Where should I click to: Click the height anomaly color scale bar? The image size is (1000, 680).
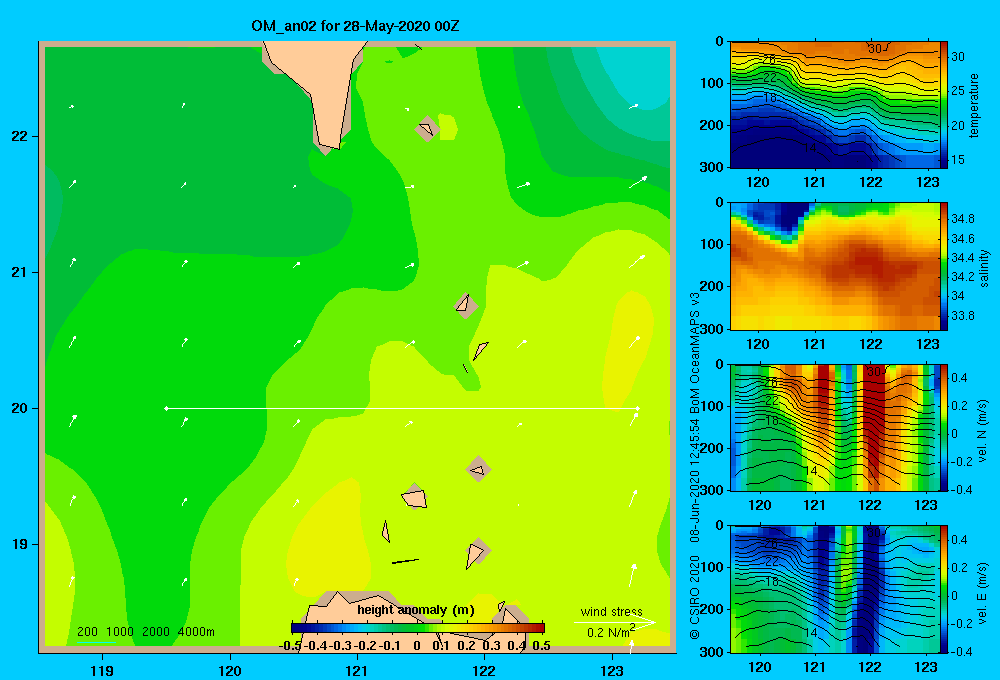coord(418,628)
